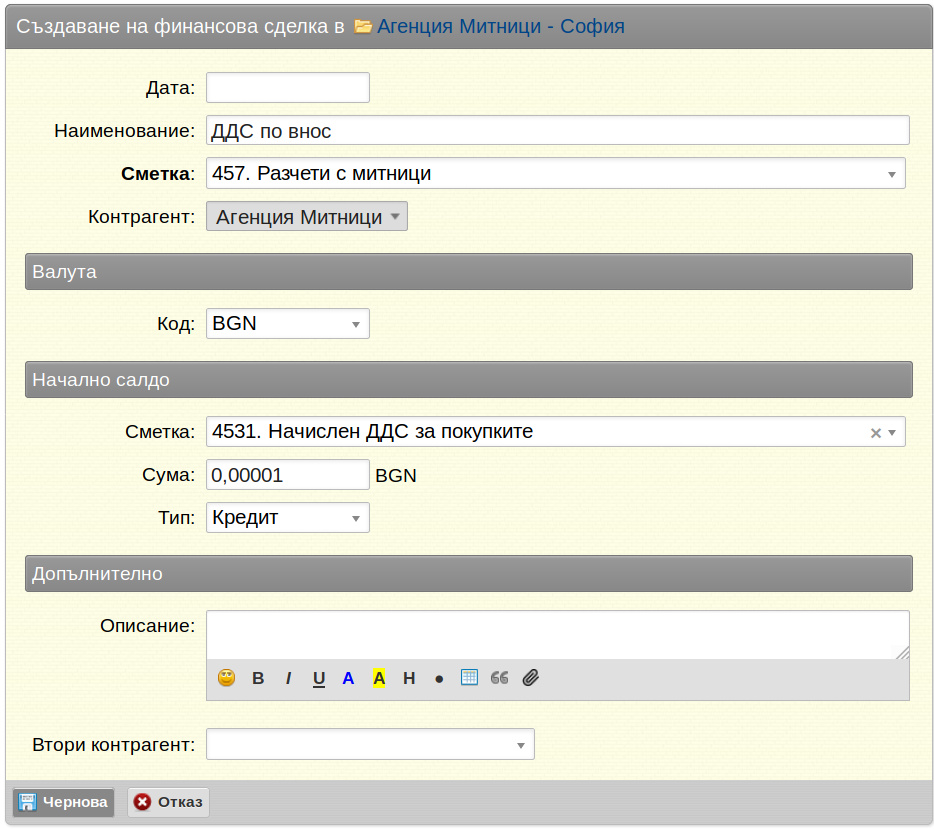This screenshot has height=829, width=934.
Task: Save as draft with Чернова button
Action: tap(63, 802)
